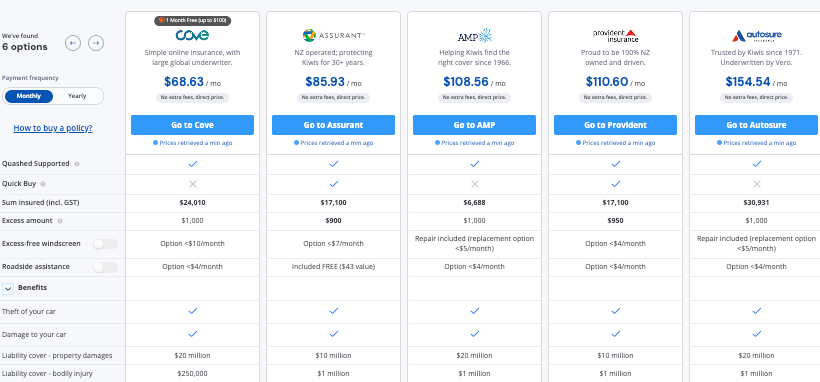
Task: Click the Provident Insurance logo
Action: (x=616, y=35)
